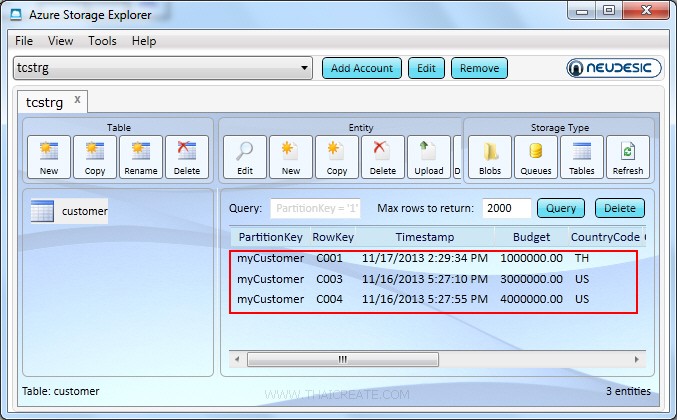Image resolution: width=677 pixels, height=420 pixels.
Task: Open the Edit entity tool
Action: coord(245,157)
